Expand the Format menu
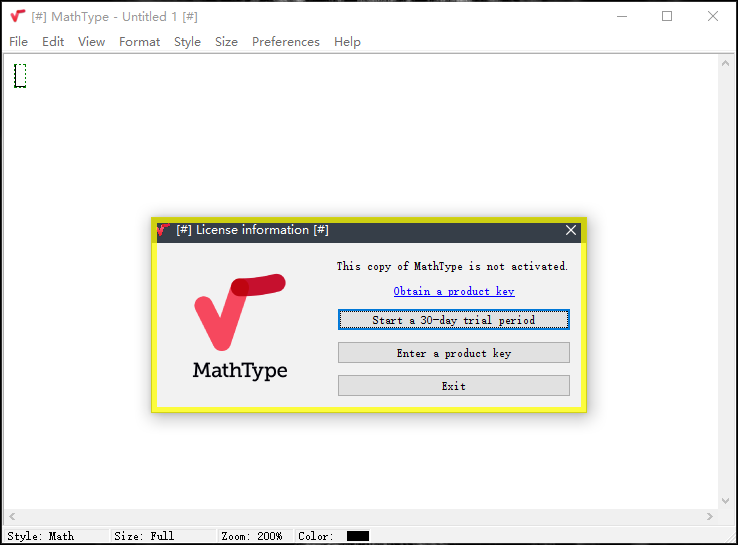Viewport: 738px width, 545px height. [139, 42]
